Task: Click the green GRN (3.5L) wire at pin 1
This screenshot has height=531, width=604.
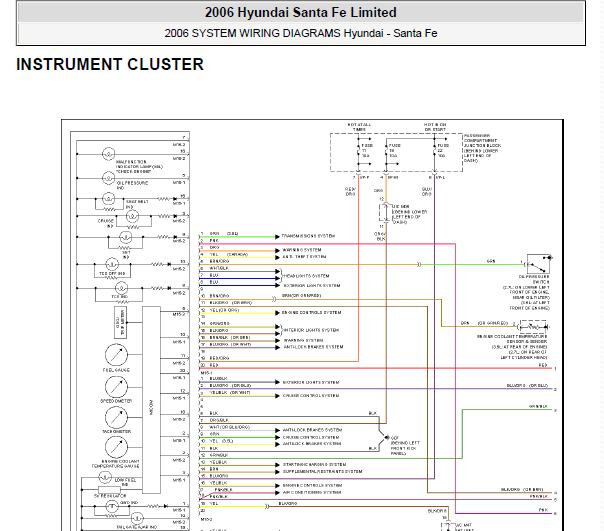Action: pyautogui.click(x=237, y=237)
